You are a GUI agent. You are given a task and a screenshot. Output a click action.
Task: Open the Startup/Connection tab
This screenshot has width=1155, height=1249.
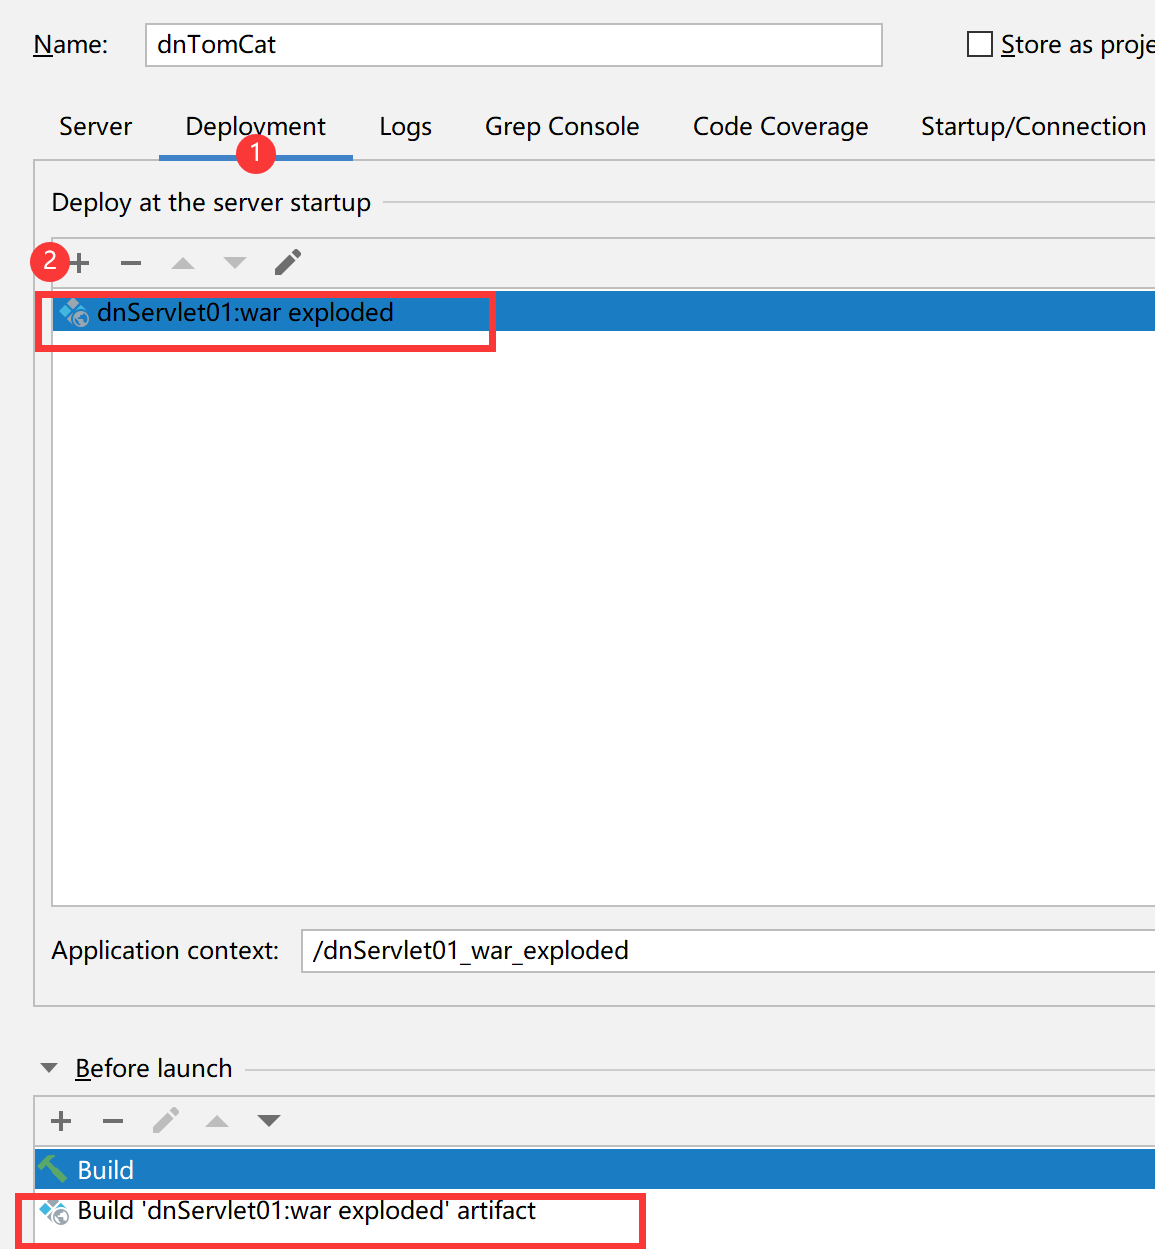[1033, 127]
